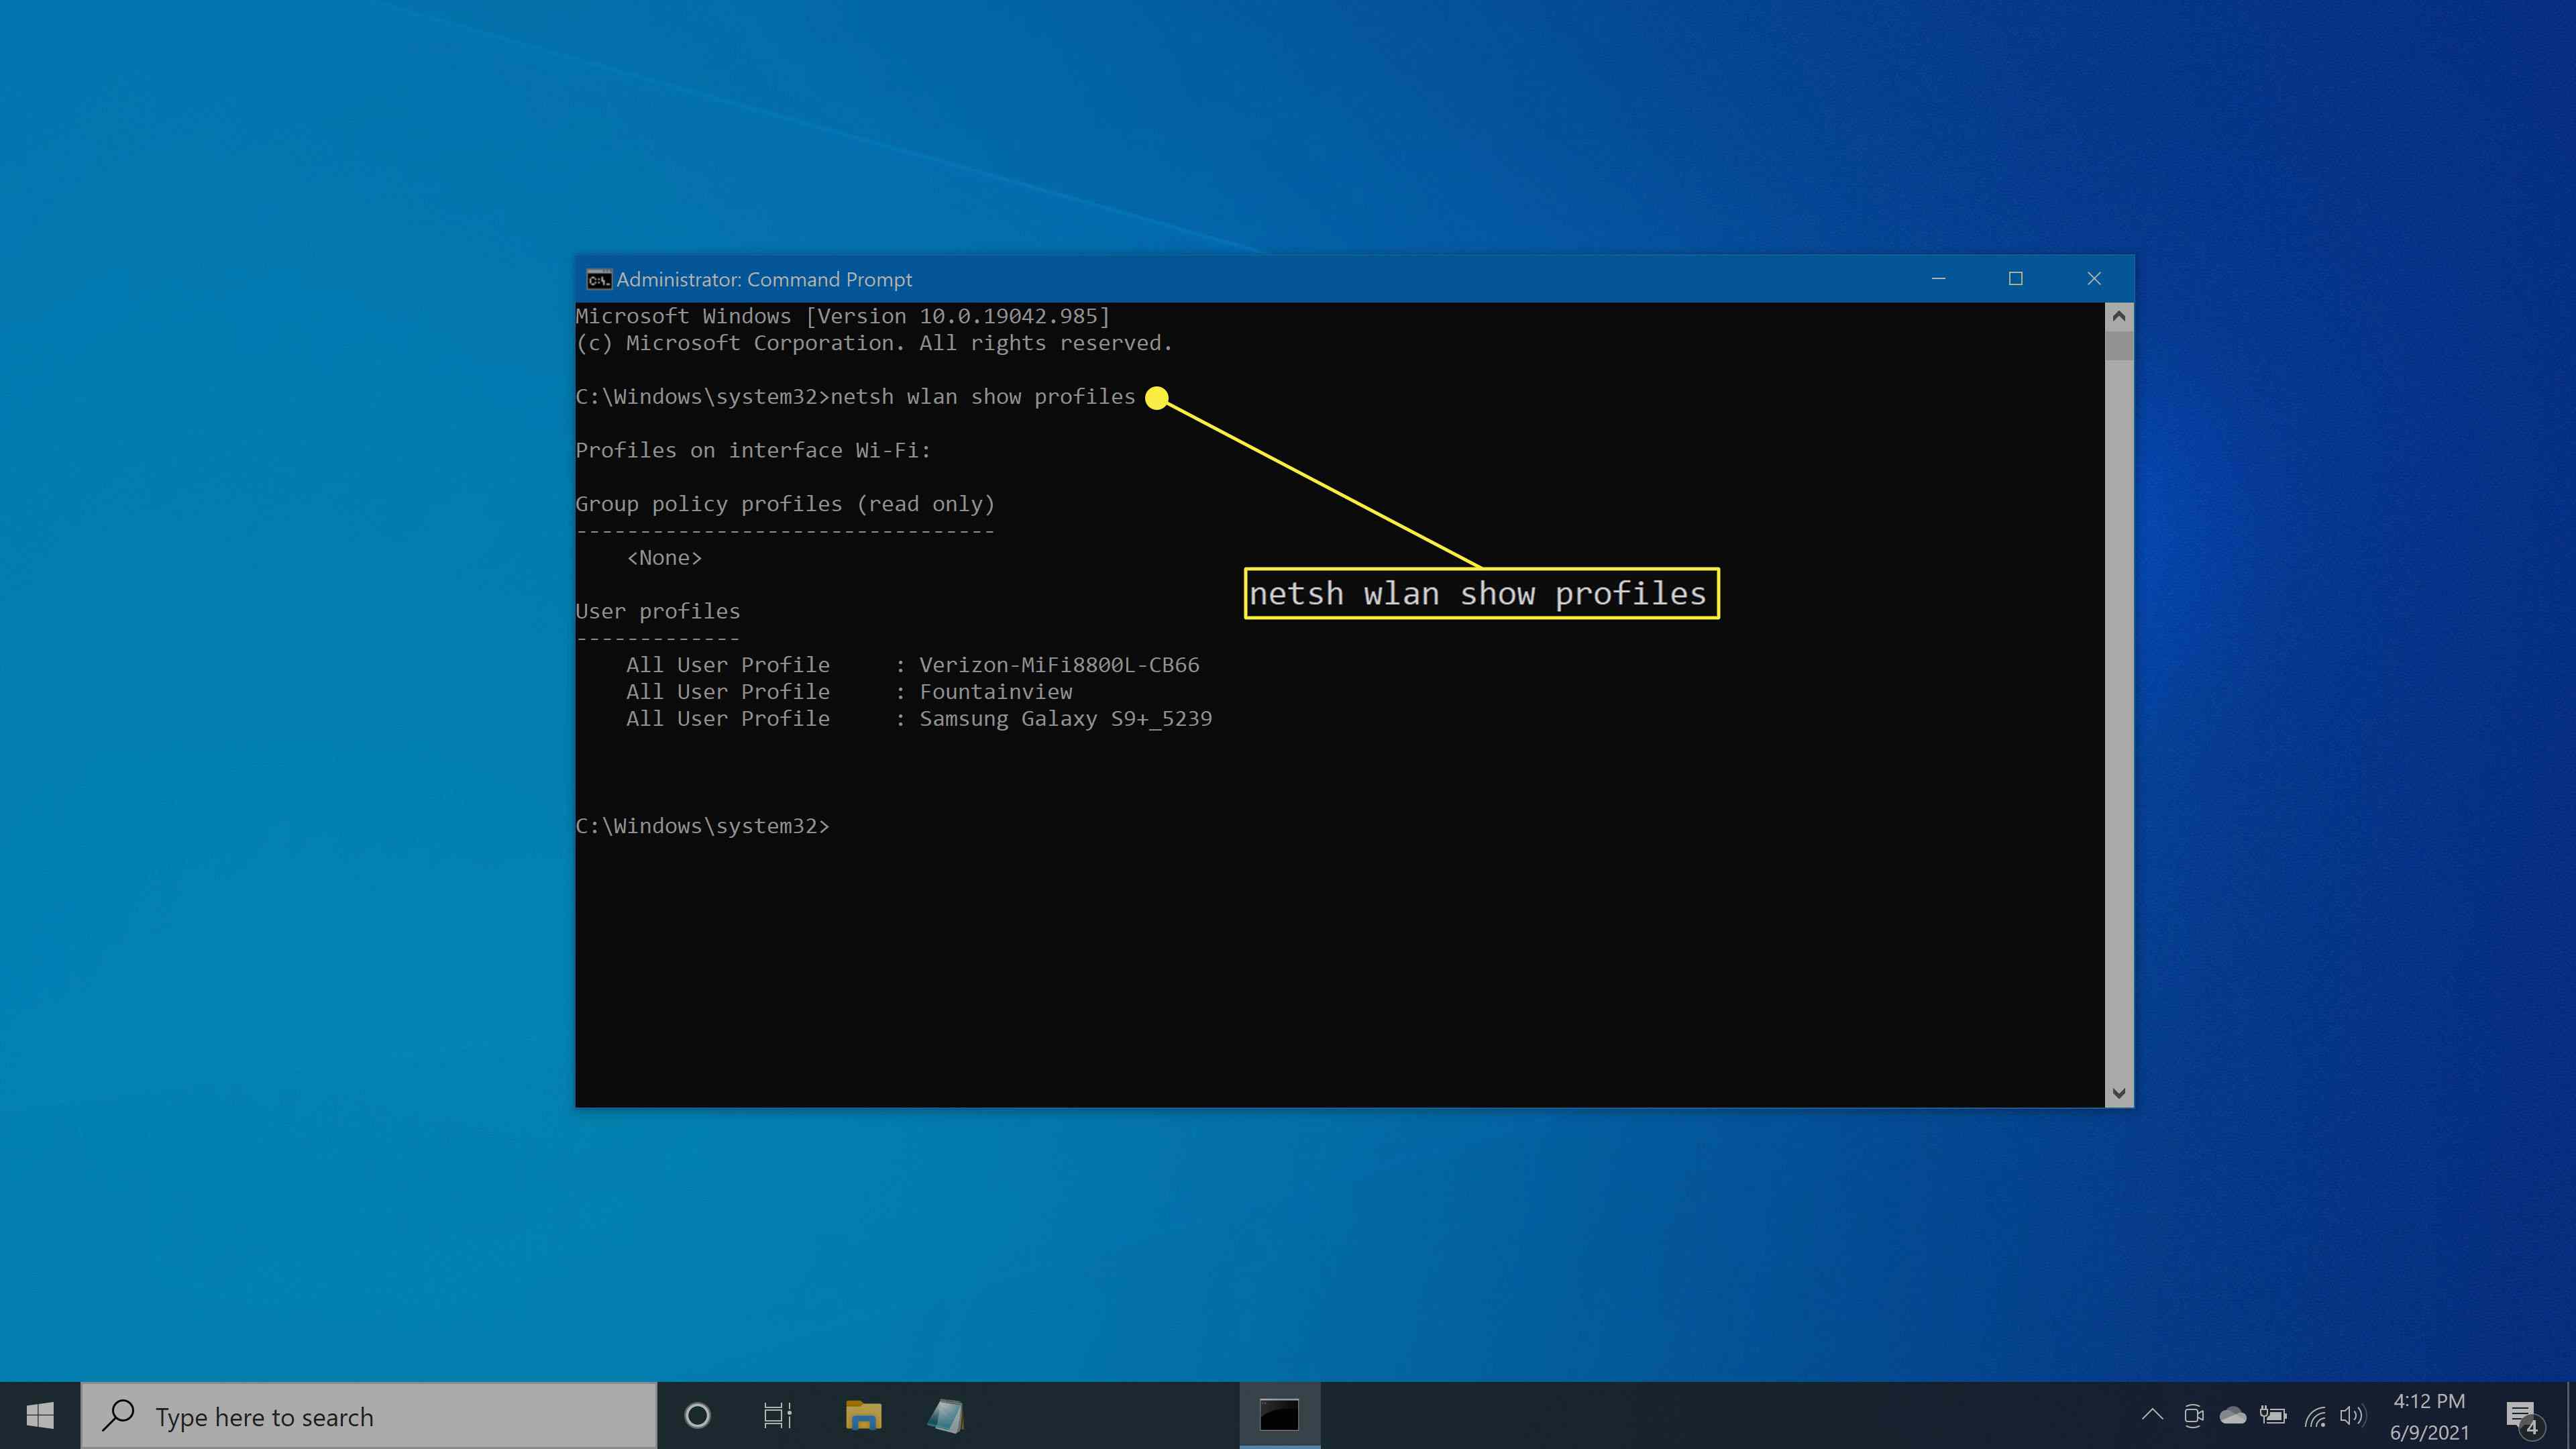Click the '<None>' entry
Viewport: 2576px width, 1449px height.
click(x=664, y=558)
